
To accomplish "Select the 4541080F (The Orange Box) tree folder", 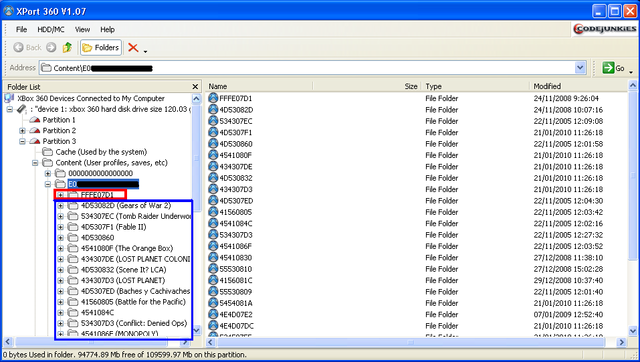I will click(127, 248).
